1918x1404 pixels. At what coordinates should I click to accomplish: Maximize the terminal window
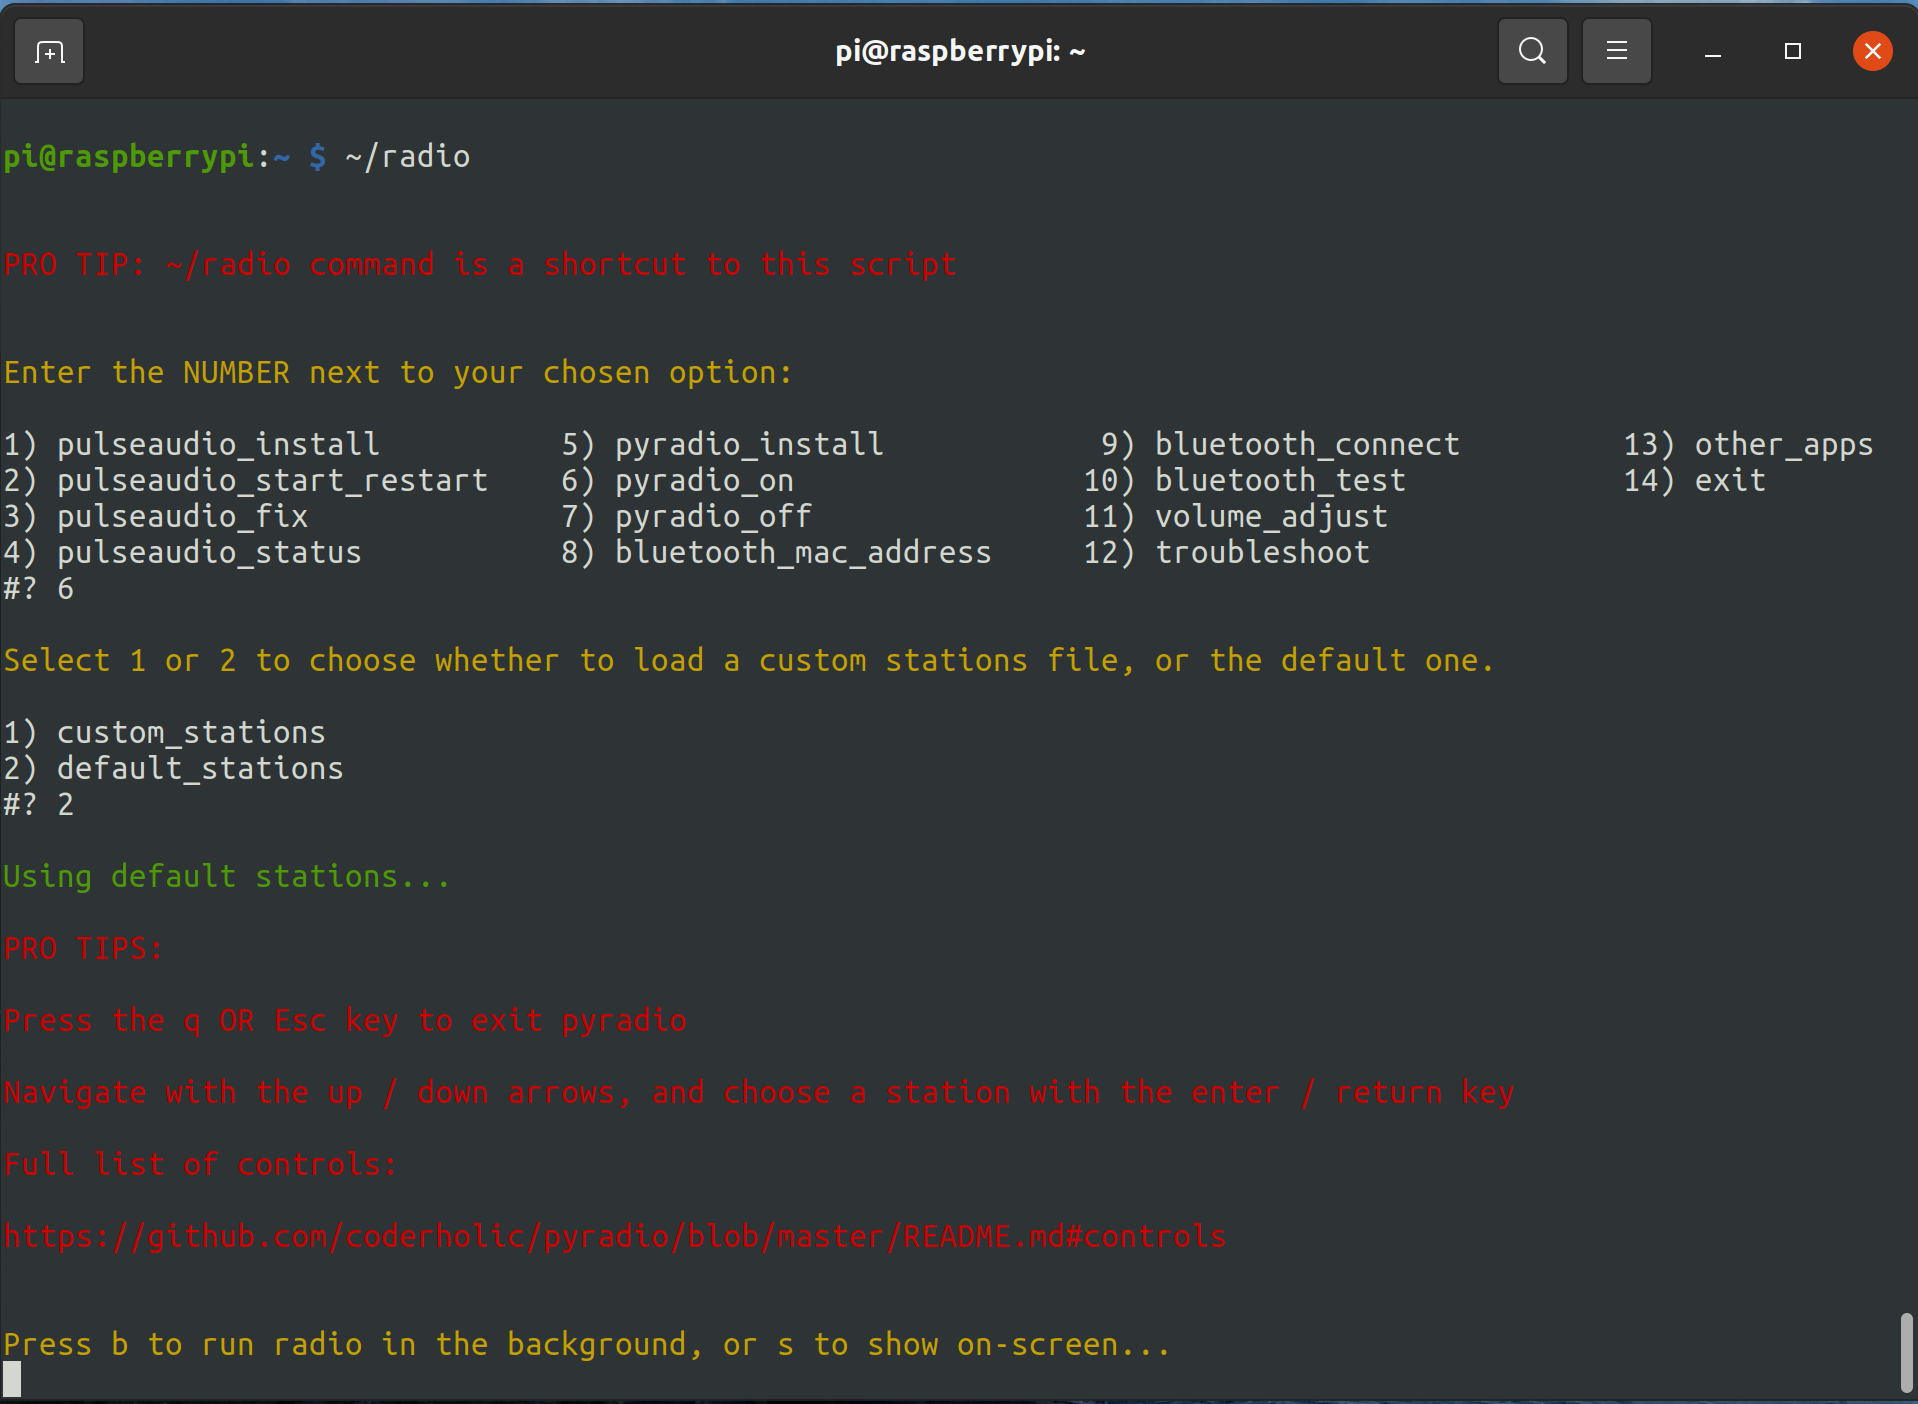(1792, 51)
